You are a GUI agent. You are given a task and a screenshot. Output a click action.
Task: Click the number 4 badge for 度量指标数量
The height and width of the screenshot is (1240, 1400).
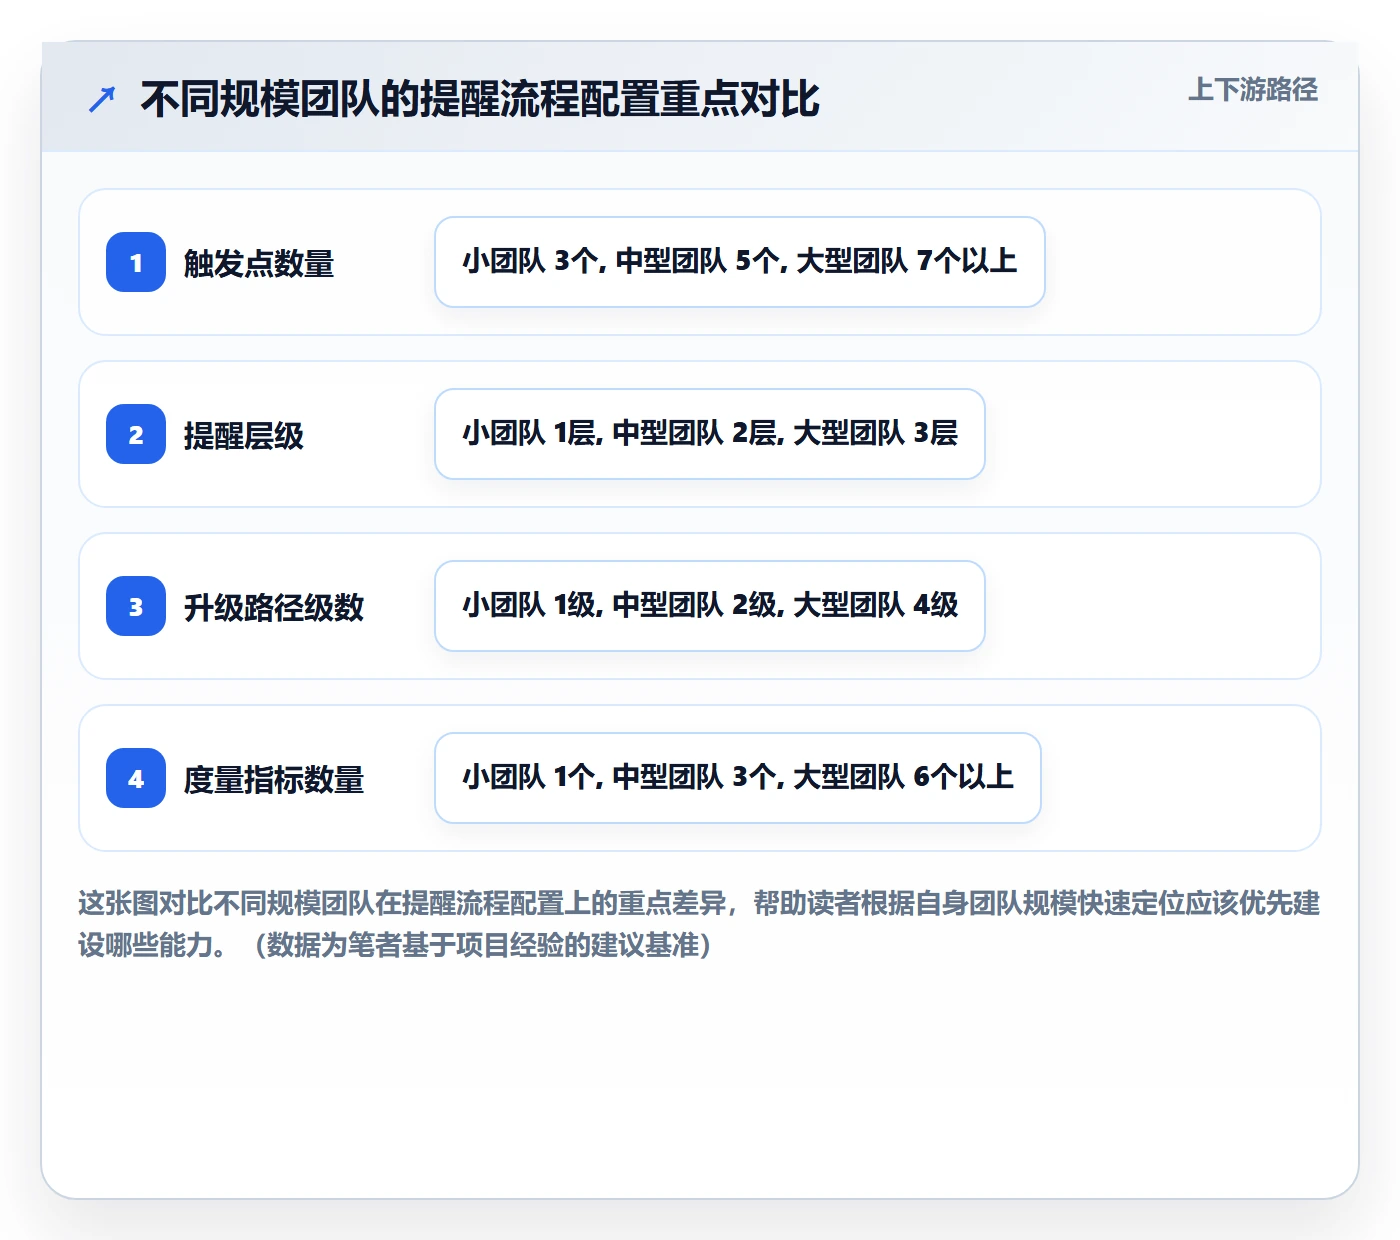136,778
